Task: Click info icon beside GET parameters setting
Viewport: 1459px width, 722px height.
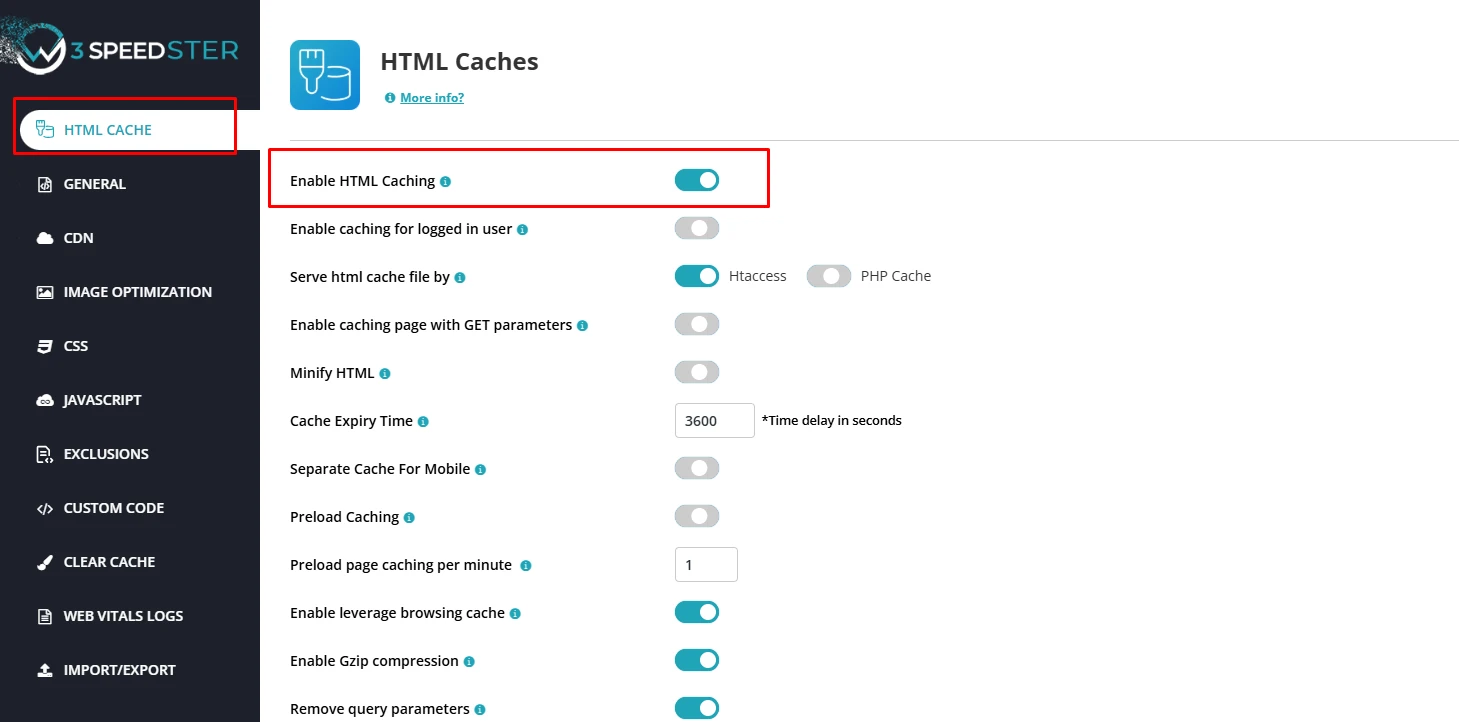Action: click(582, 326)
